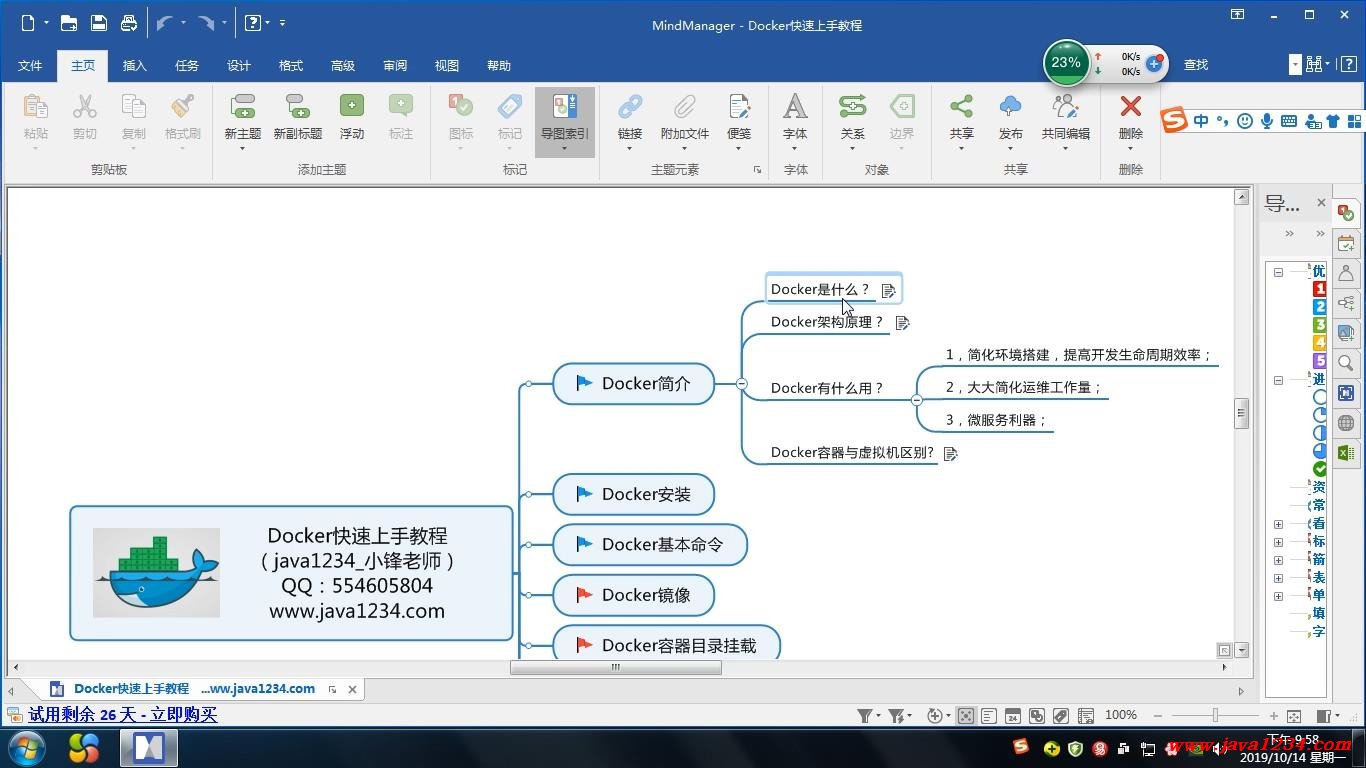Screen dimensions: 1366x768
Task: Open the undo history dropdown arrow
Action: pos(184,22)
